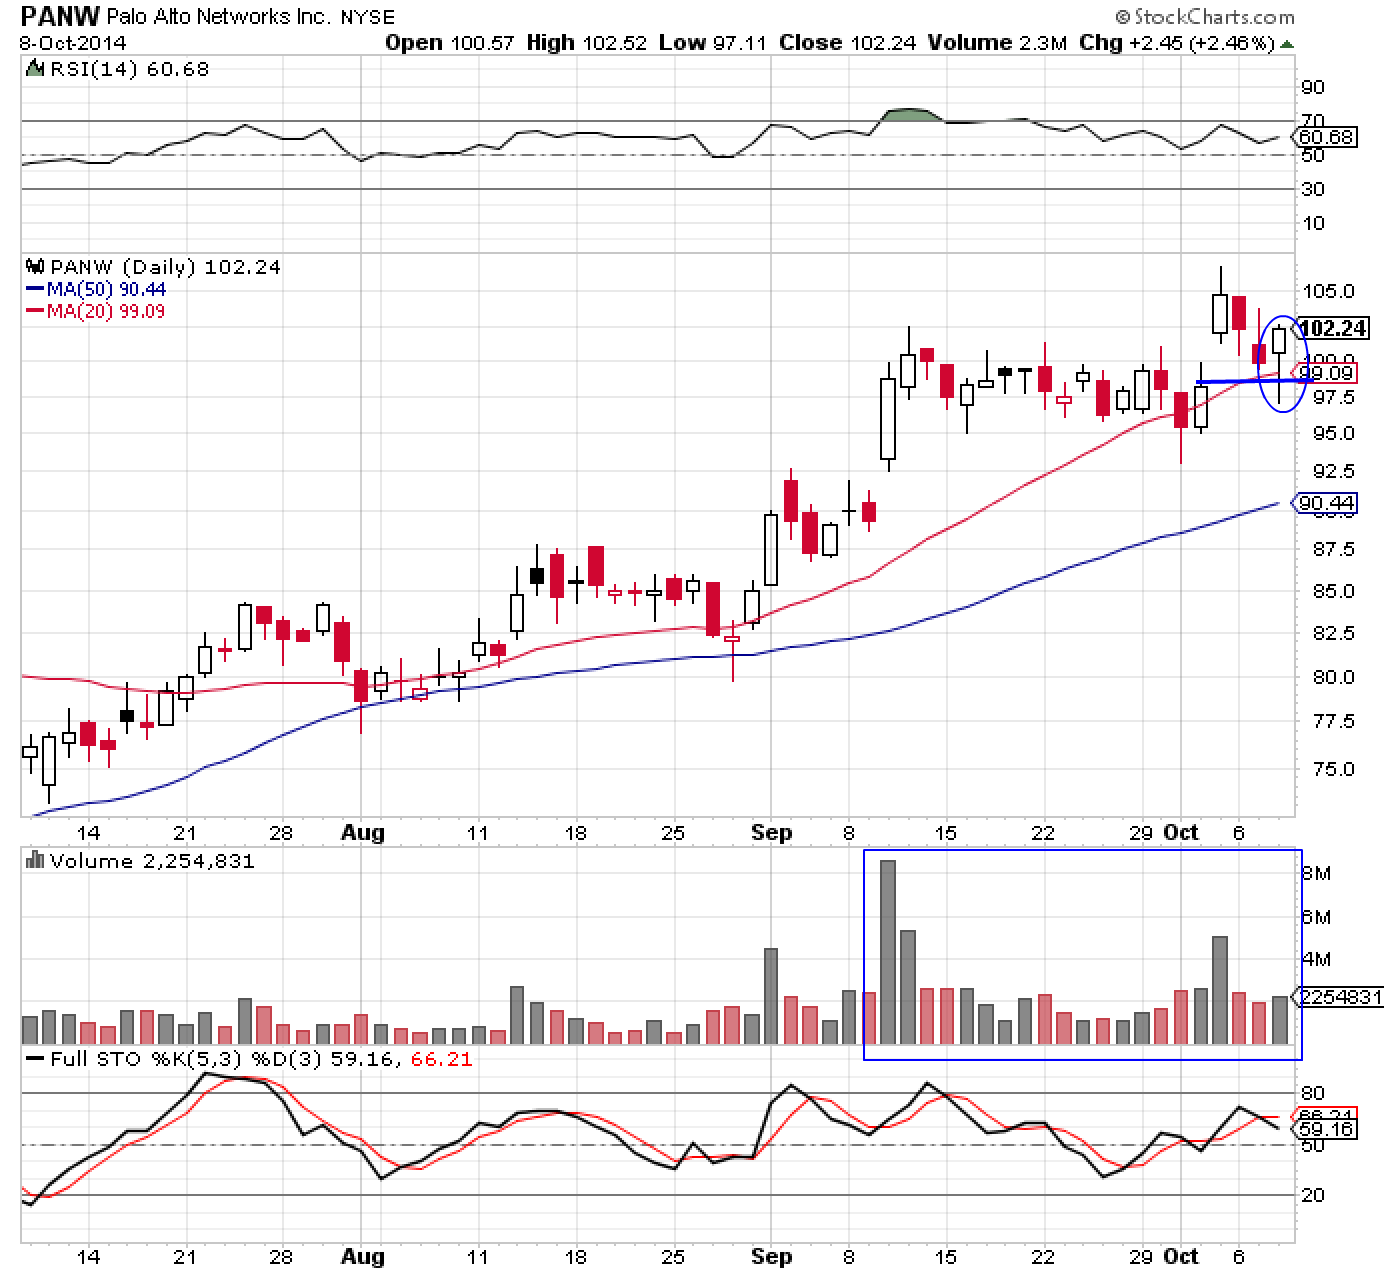Click the 6M volume axis label
Viewport: 1384px width, 1268px height.
coord(1317,917)
